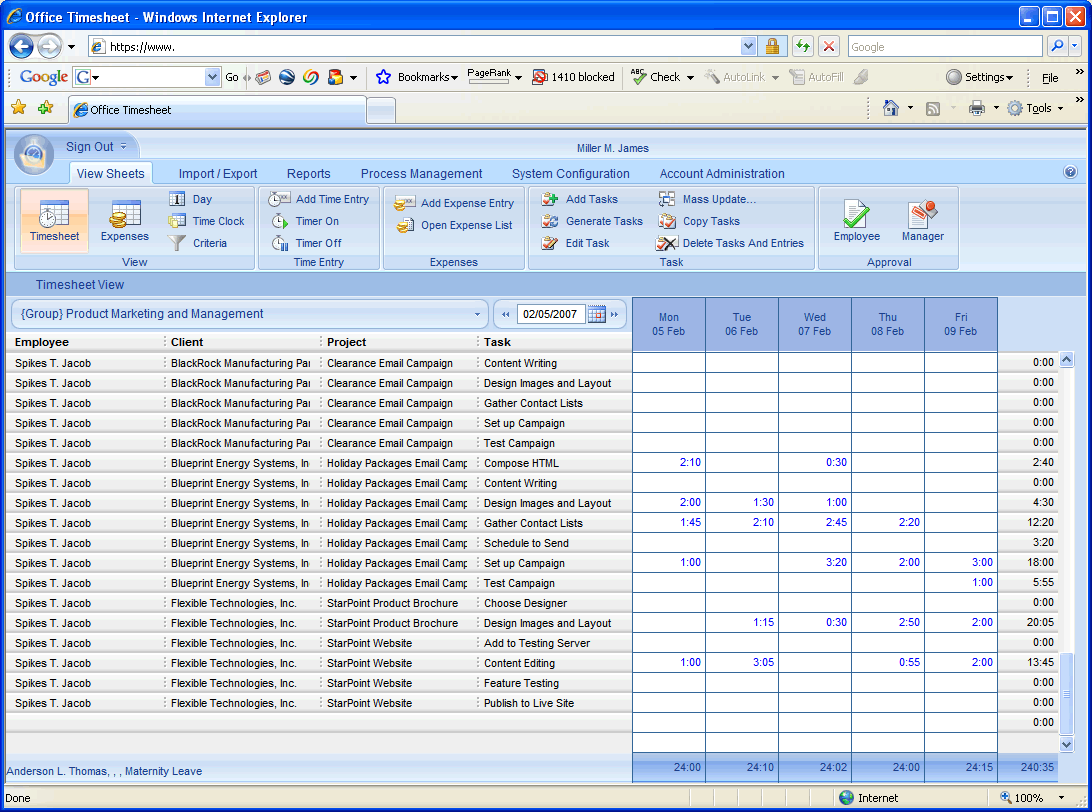Expand the browser zoom level dropdown
This screenshot has height=812, width=1092.
coord(1061,798)
